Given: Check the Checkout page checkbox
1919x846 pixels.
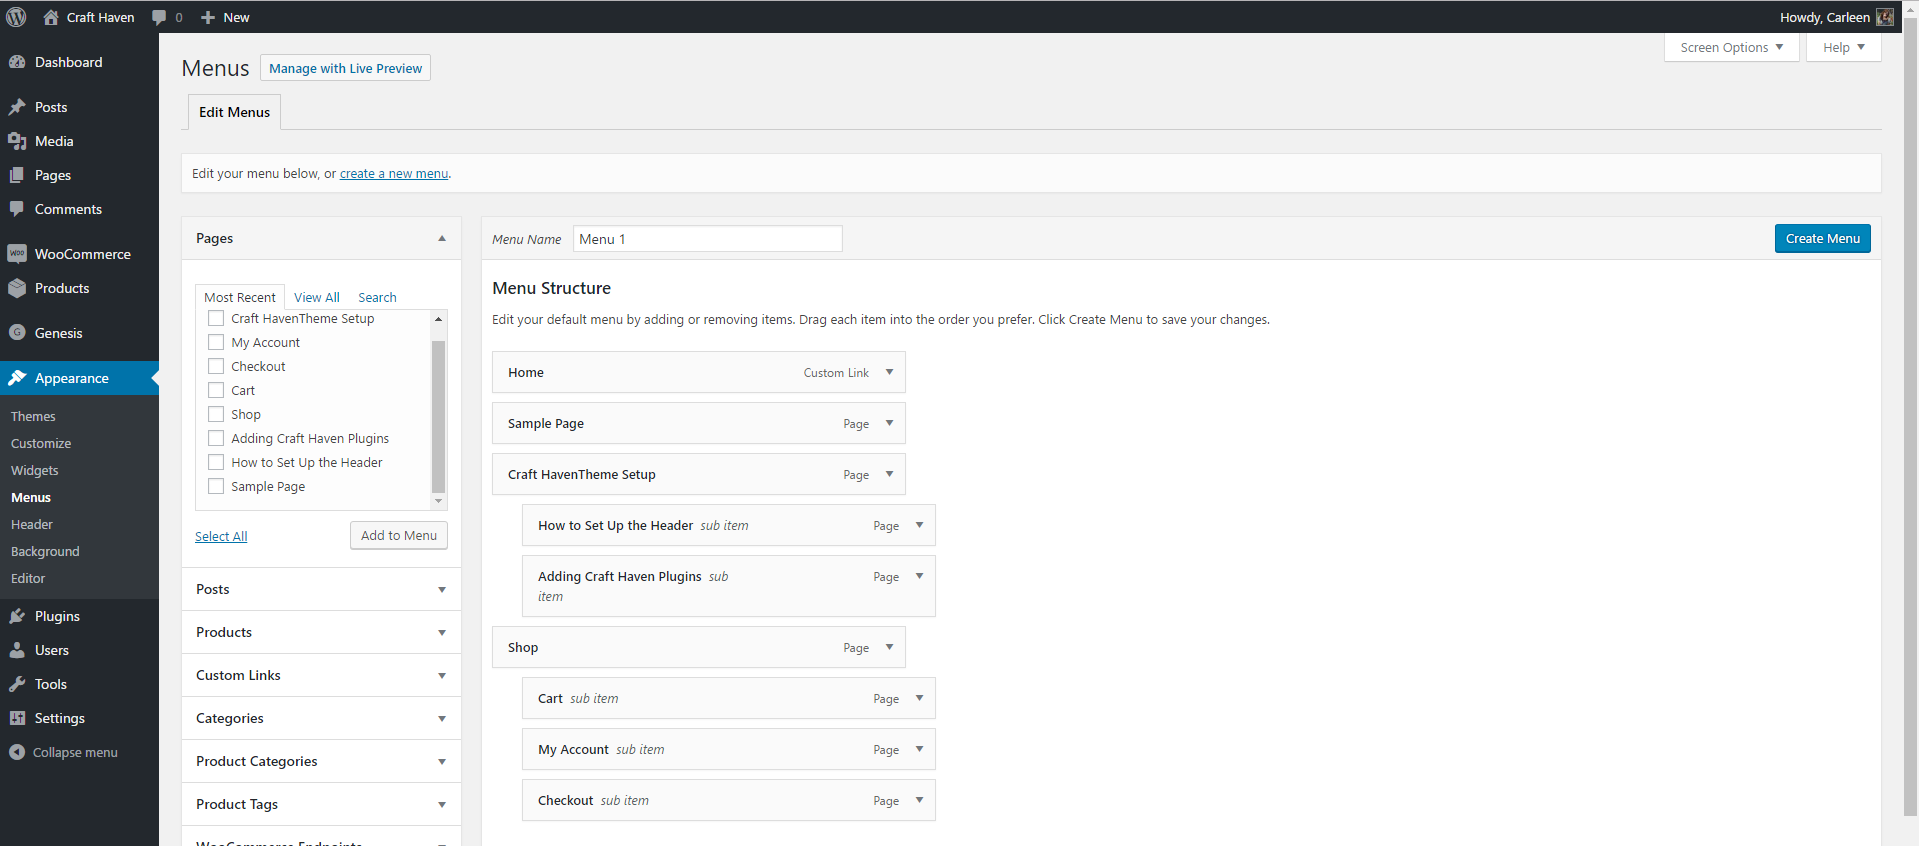Looking at the screenshot, I should pos(216,366).
